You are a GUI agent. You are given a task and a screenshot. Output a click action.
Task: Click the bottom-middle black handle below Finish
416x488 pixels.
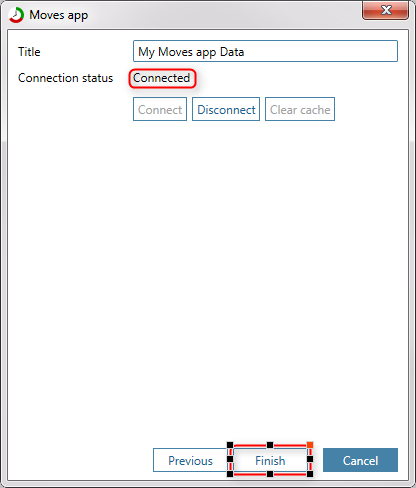(270, 474)
